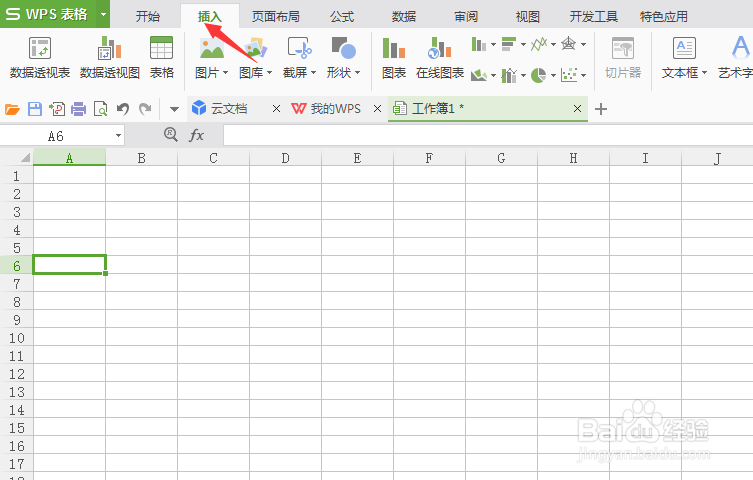This screenshot has width=753, height=480.
Task: Expand the 图片 dropdown arrow
Action: point(225,73)
